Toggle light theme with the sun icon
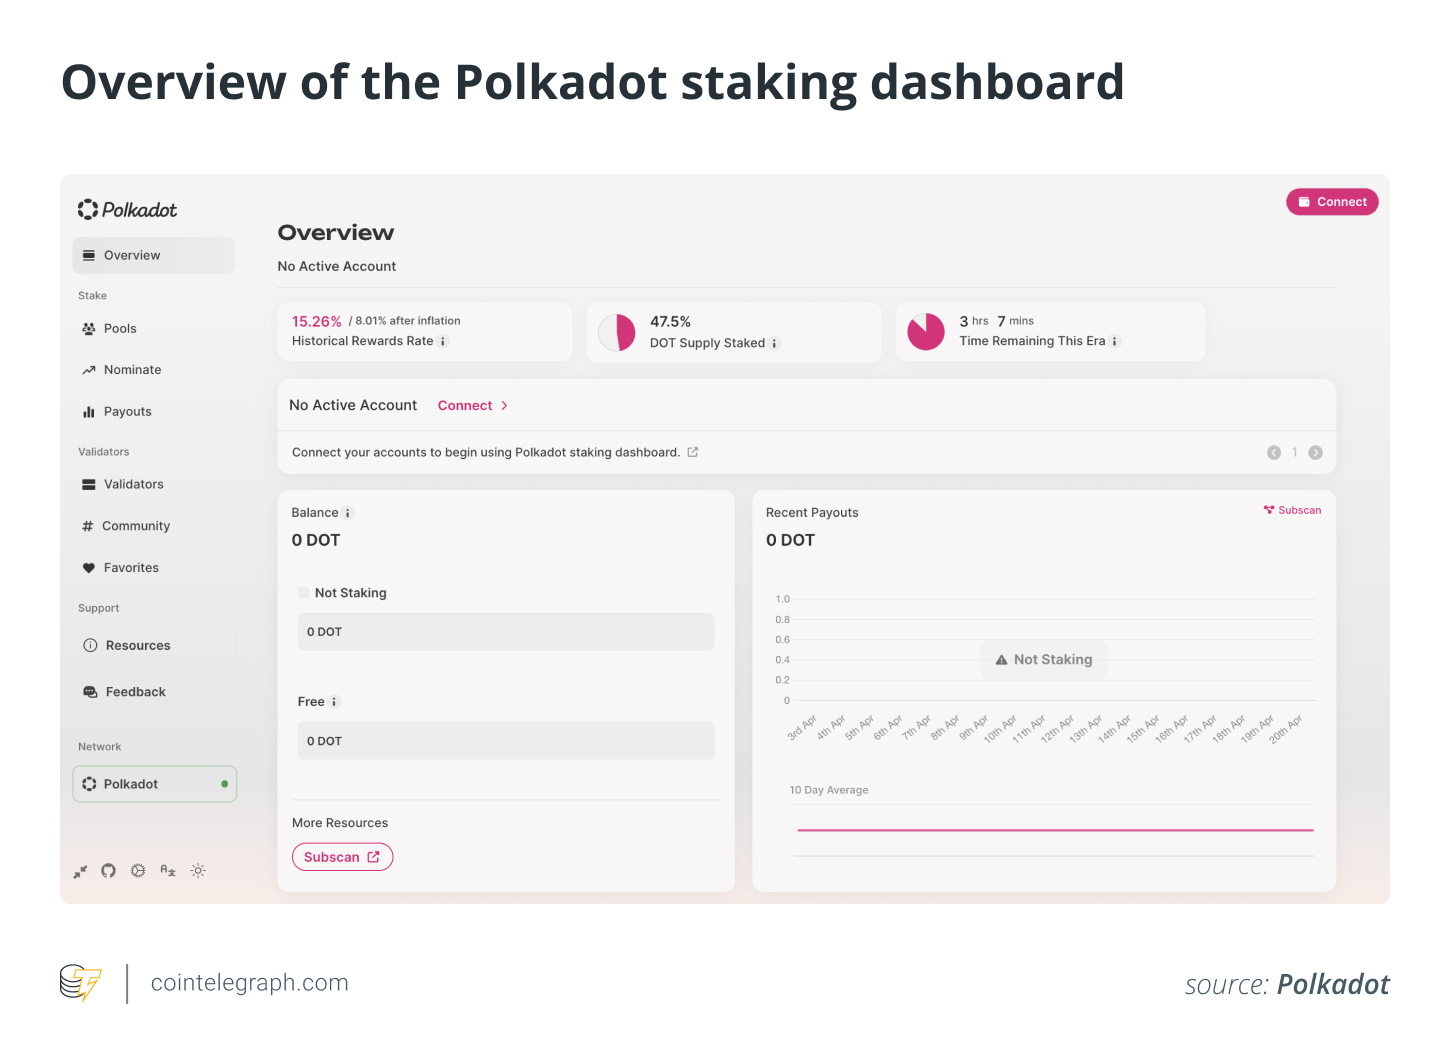This screenshot has width=1450, height=1064. (x=198, y=871)
